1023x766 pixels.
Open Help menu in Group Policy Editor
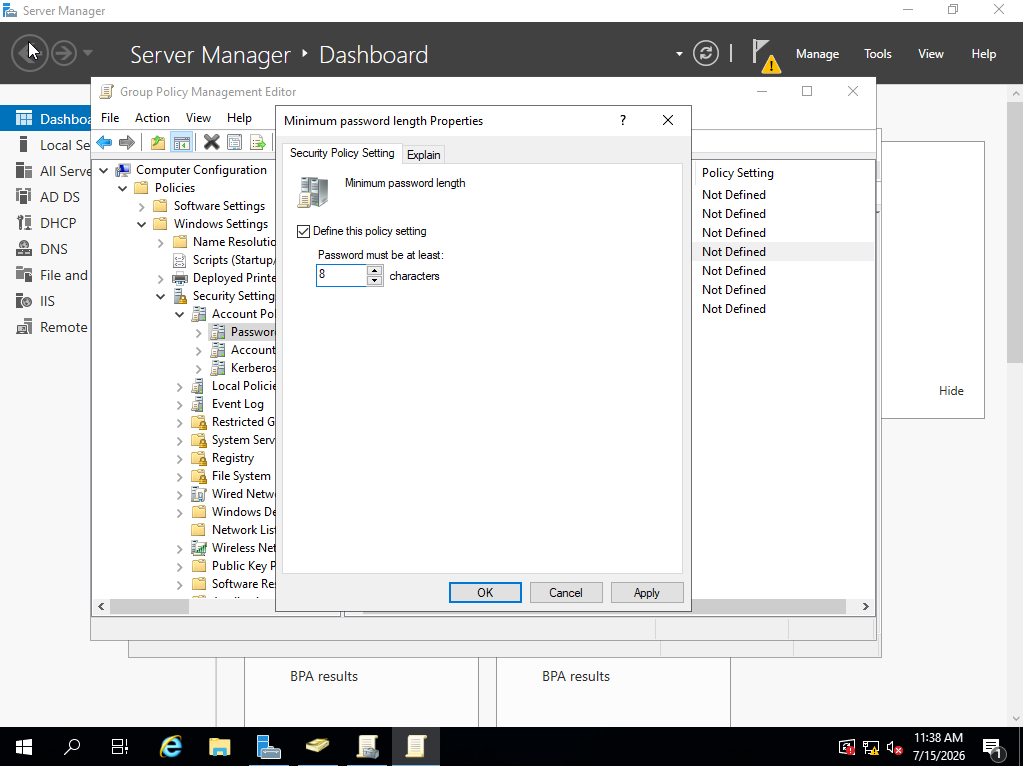[239, 117]
